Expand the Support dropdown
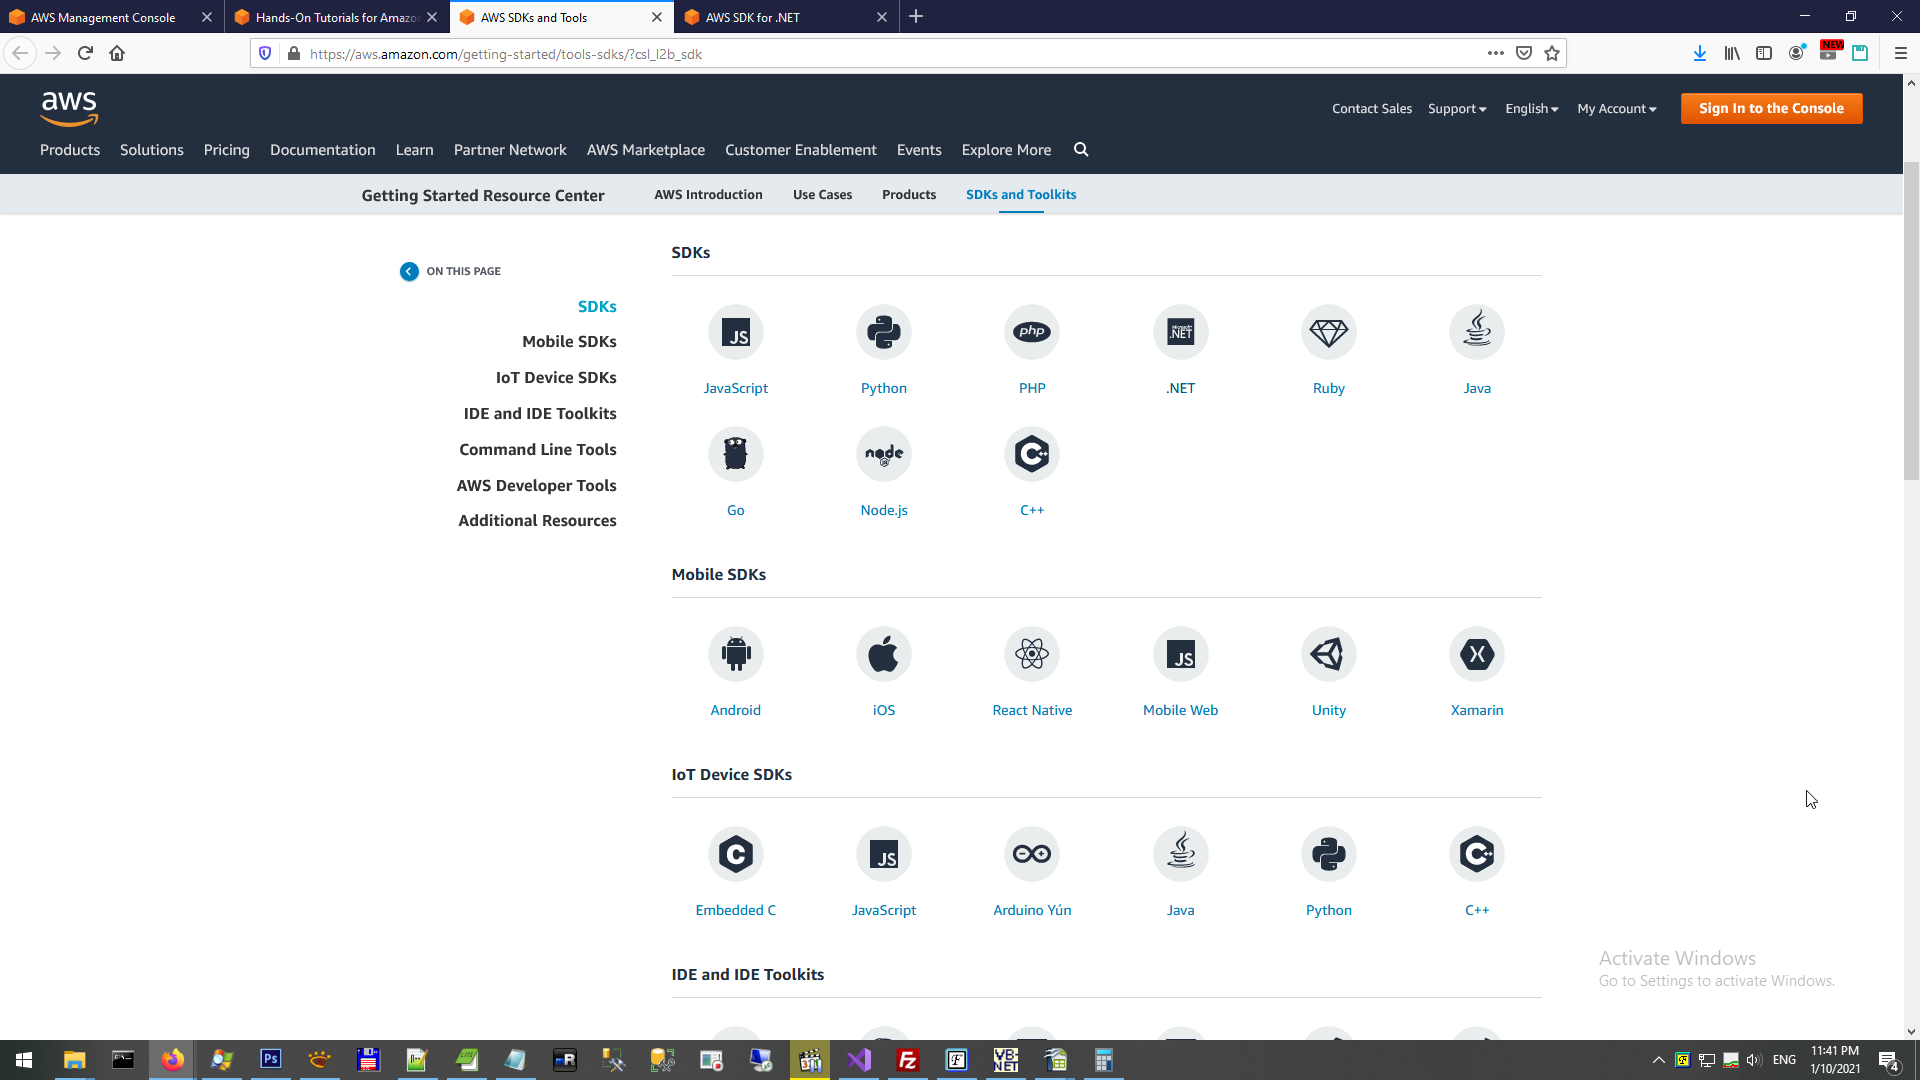The width and height of the screenshot is (1920, 1080). pyautogui.click(x=1456, y=109)
